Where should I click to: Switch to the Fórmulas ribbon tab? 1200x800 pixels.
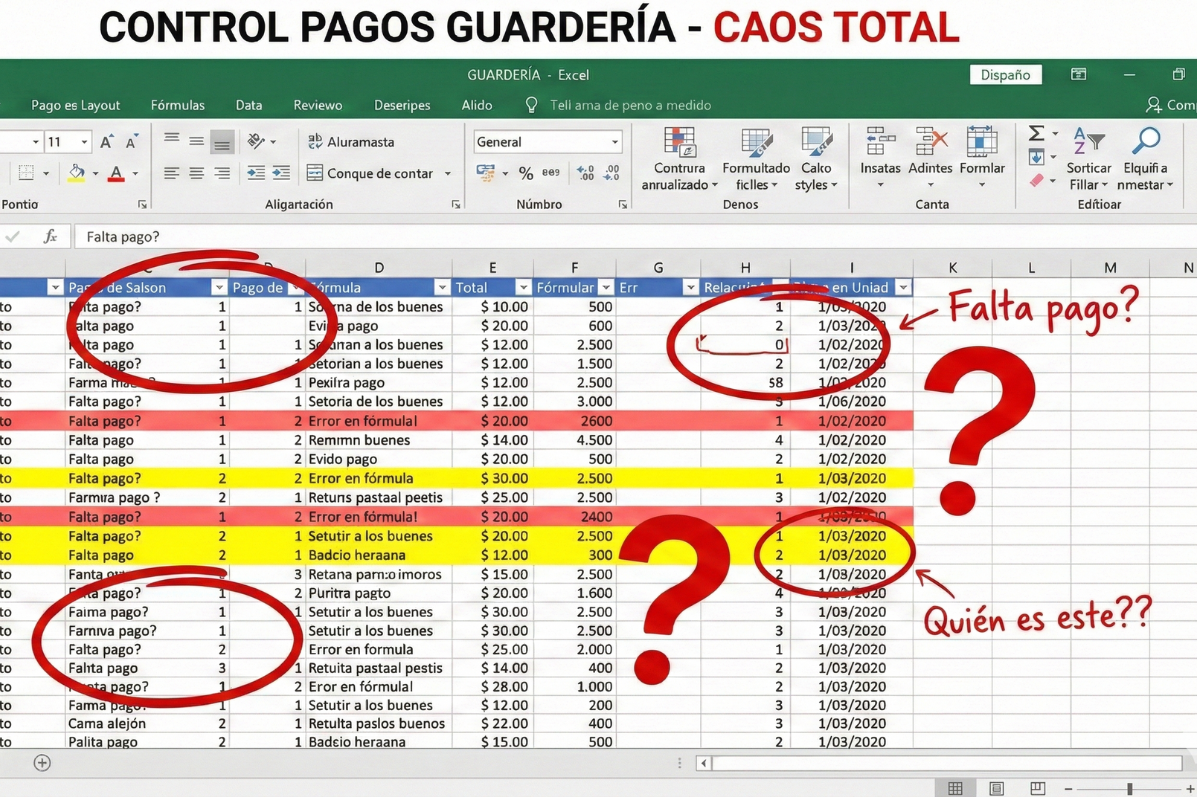coord(178,105)
